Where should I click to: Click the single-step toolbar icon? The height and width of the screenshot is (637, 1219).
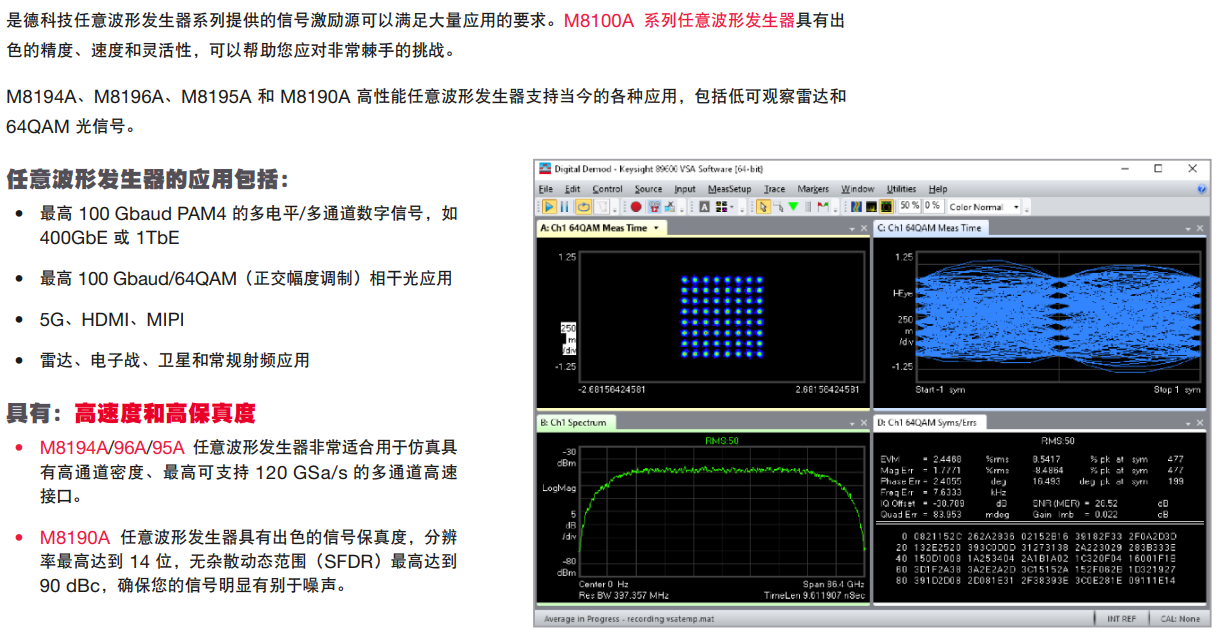coord(601,207)
